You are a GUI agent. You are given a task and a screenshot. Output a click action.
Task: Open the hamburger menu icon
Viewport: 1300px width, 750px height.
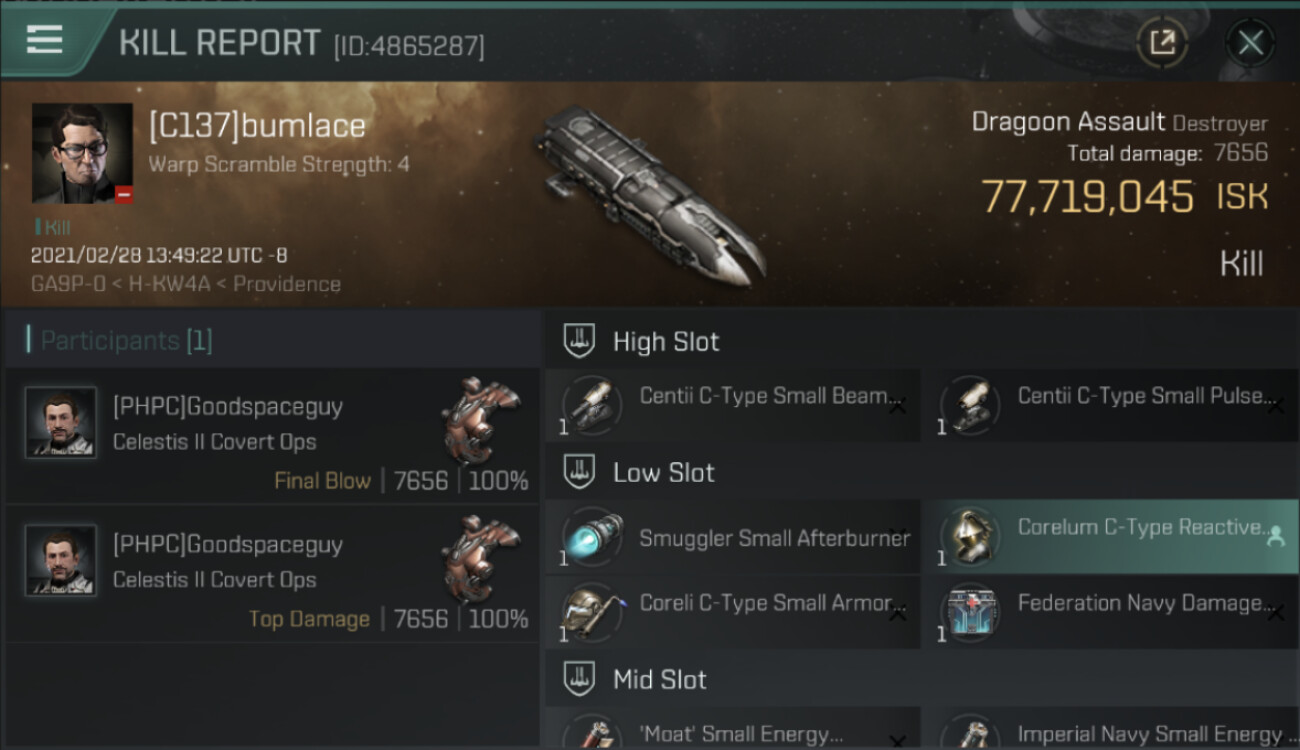(x=45, y=40)
